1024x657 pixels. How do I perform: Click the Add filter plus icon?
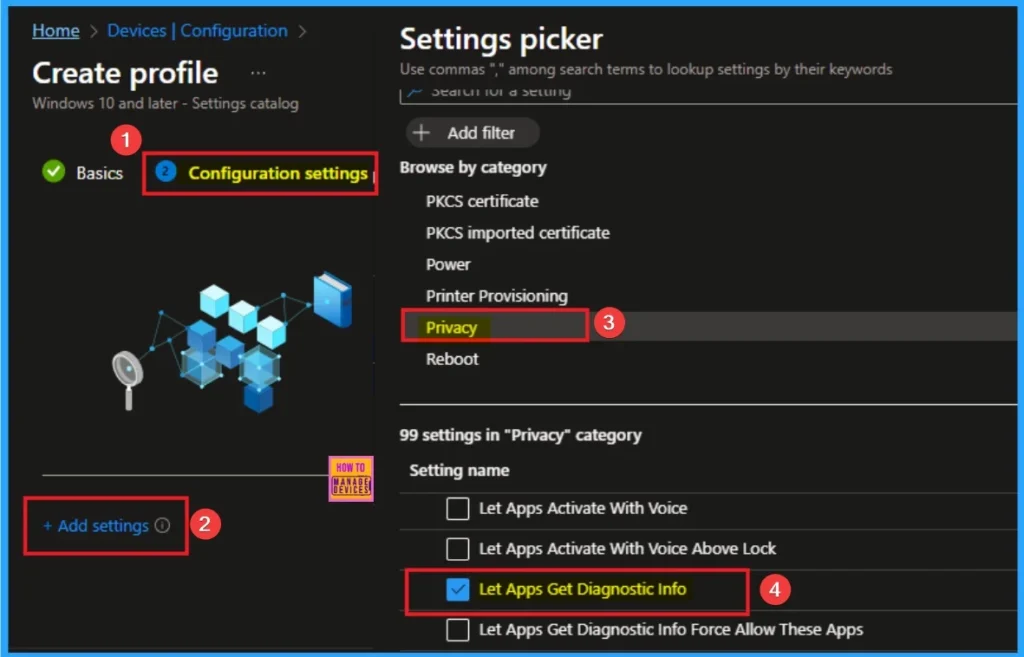[x=422, y=133]
